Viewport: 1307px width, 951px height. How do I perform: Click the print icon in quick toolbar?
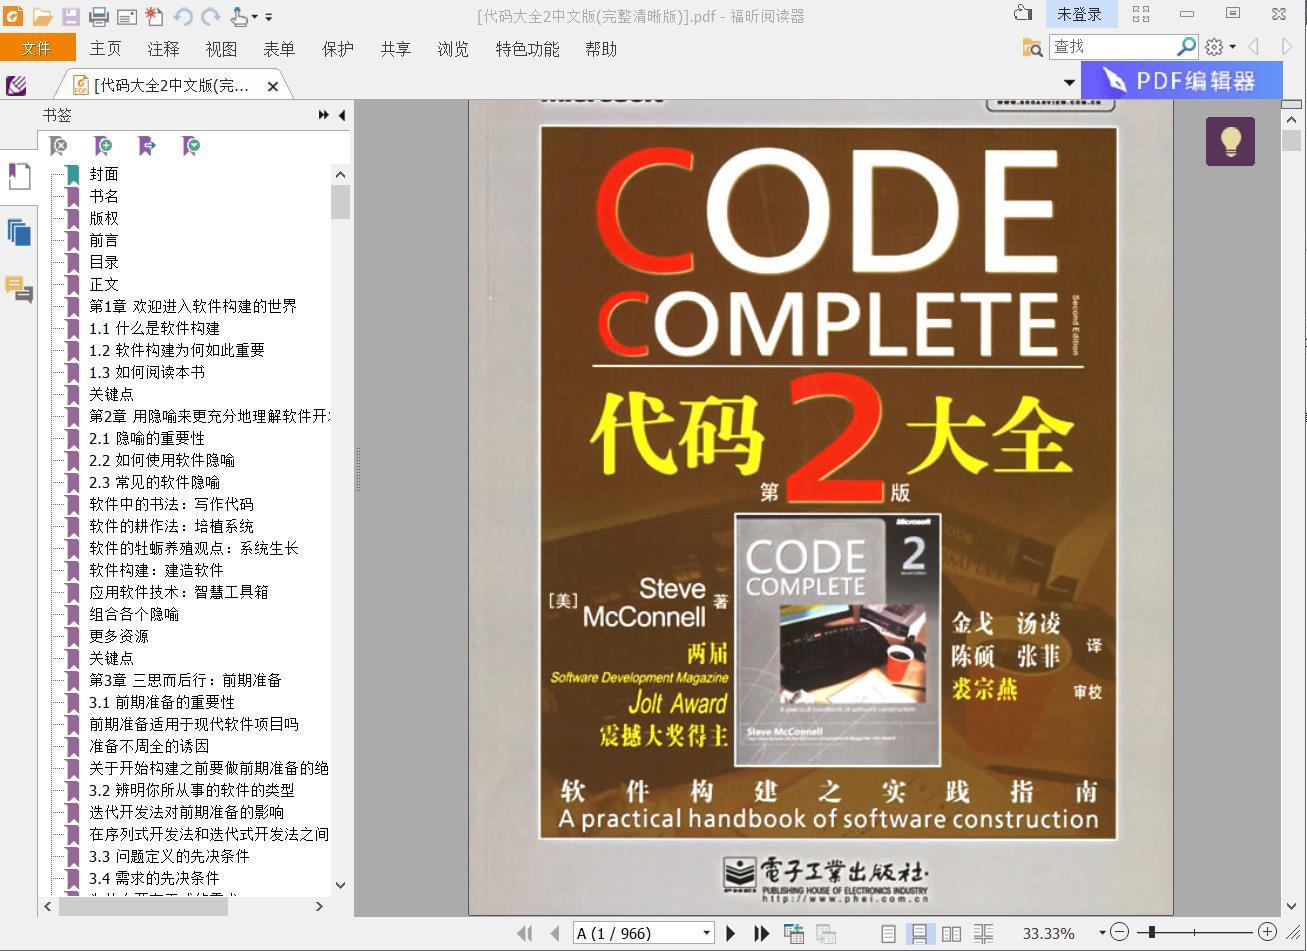tap(98, 16)
